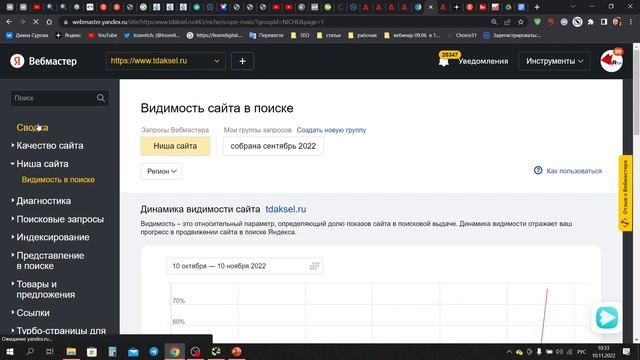Bookmark this page with star icon
Viewport: 640px width, 360px height.
click(521, 22)
